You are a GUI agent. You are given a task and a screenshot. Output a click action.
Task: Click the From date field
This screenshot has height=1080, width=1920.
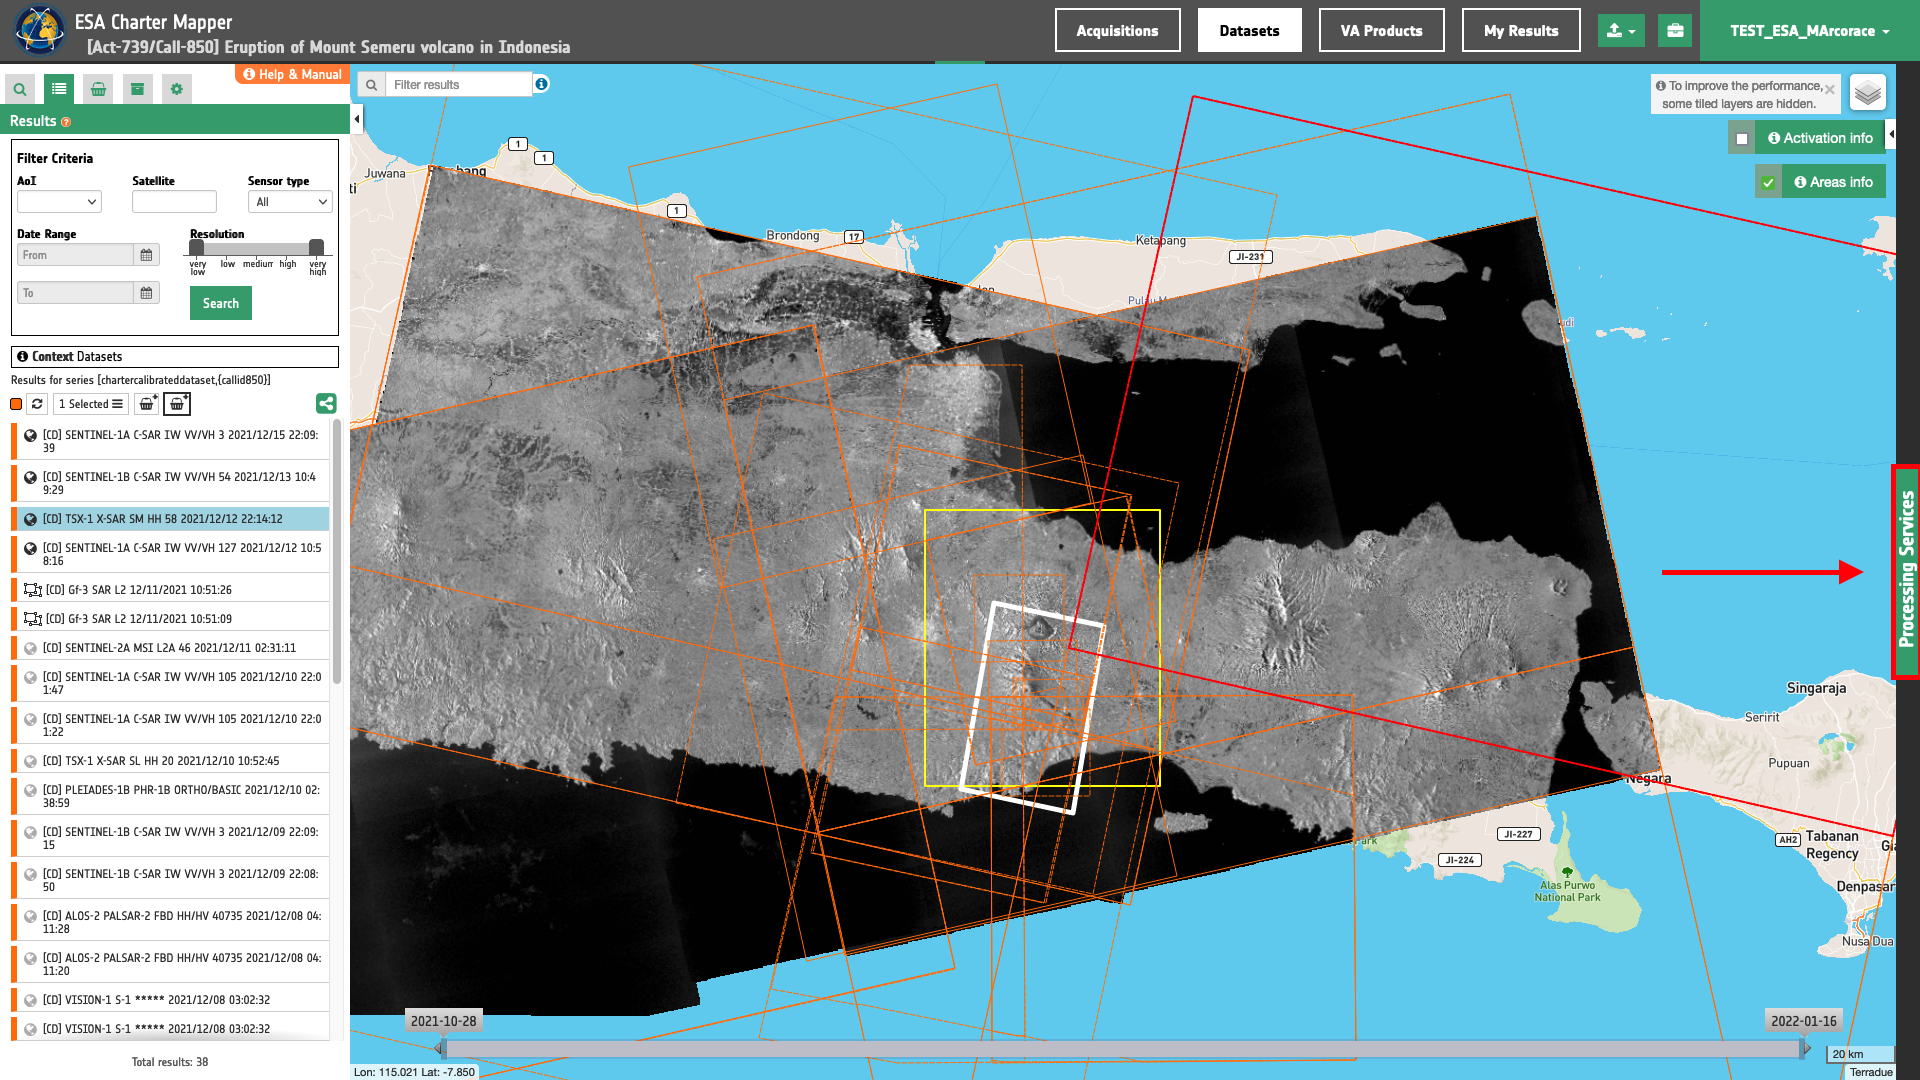[x=75, y=255]
